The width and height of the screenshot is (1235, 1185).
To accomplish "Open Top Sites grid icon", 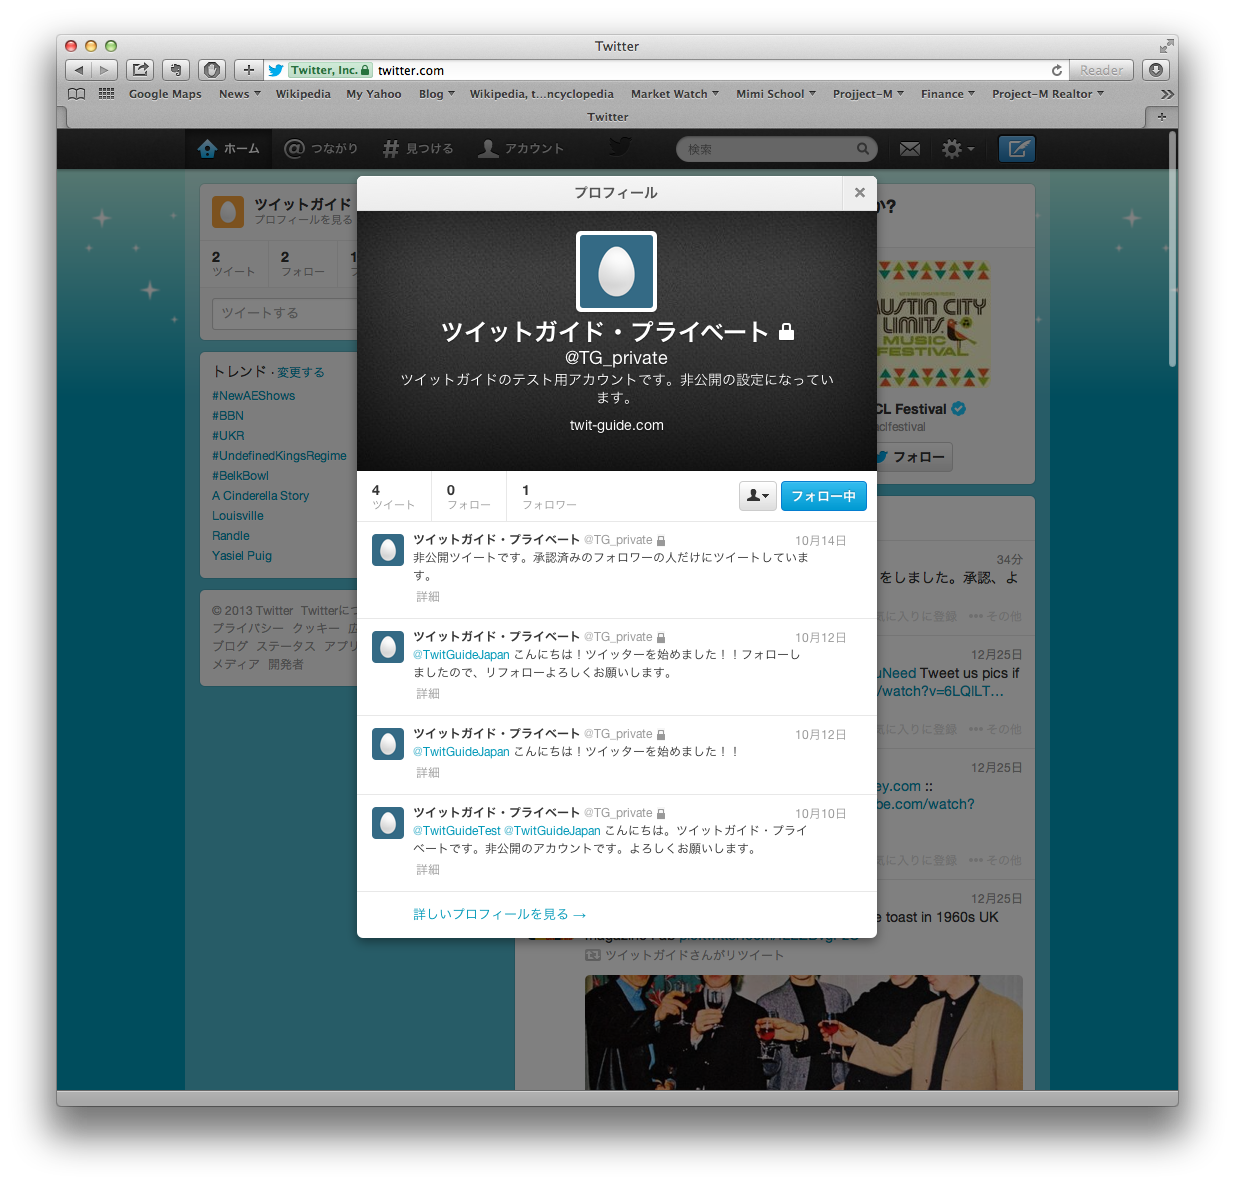I will coord(106,94).
